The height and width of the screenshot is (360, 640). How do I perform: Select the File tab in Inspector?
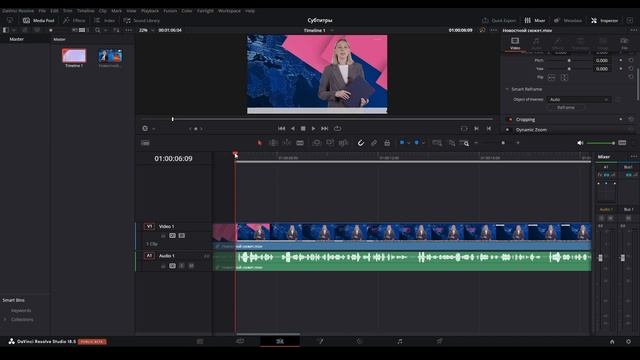pos(624,43)
